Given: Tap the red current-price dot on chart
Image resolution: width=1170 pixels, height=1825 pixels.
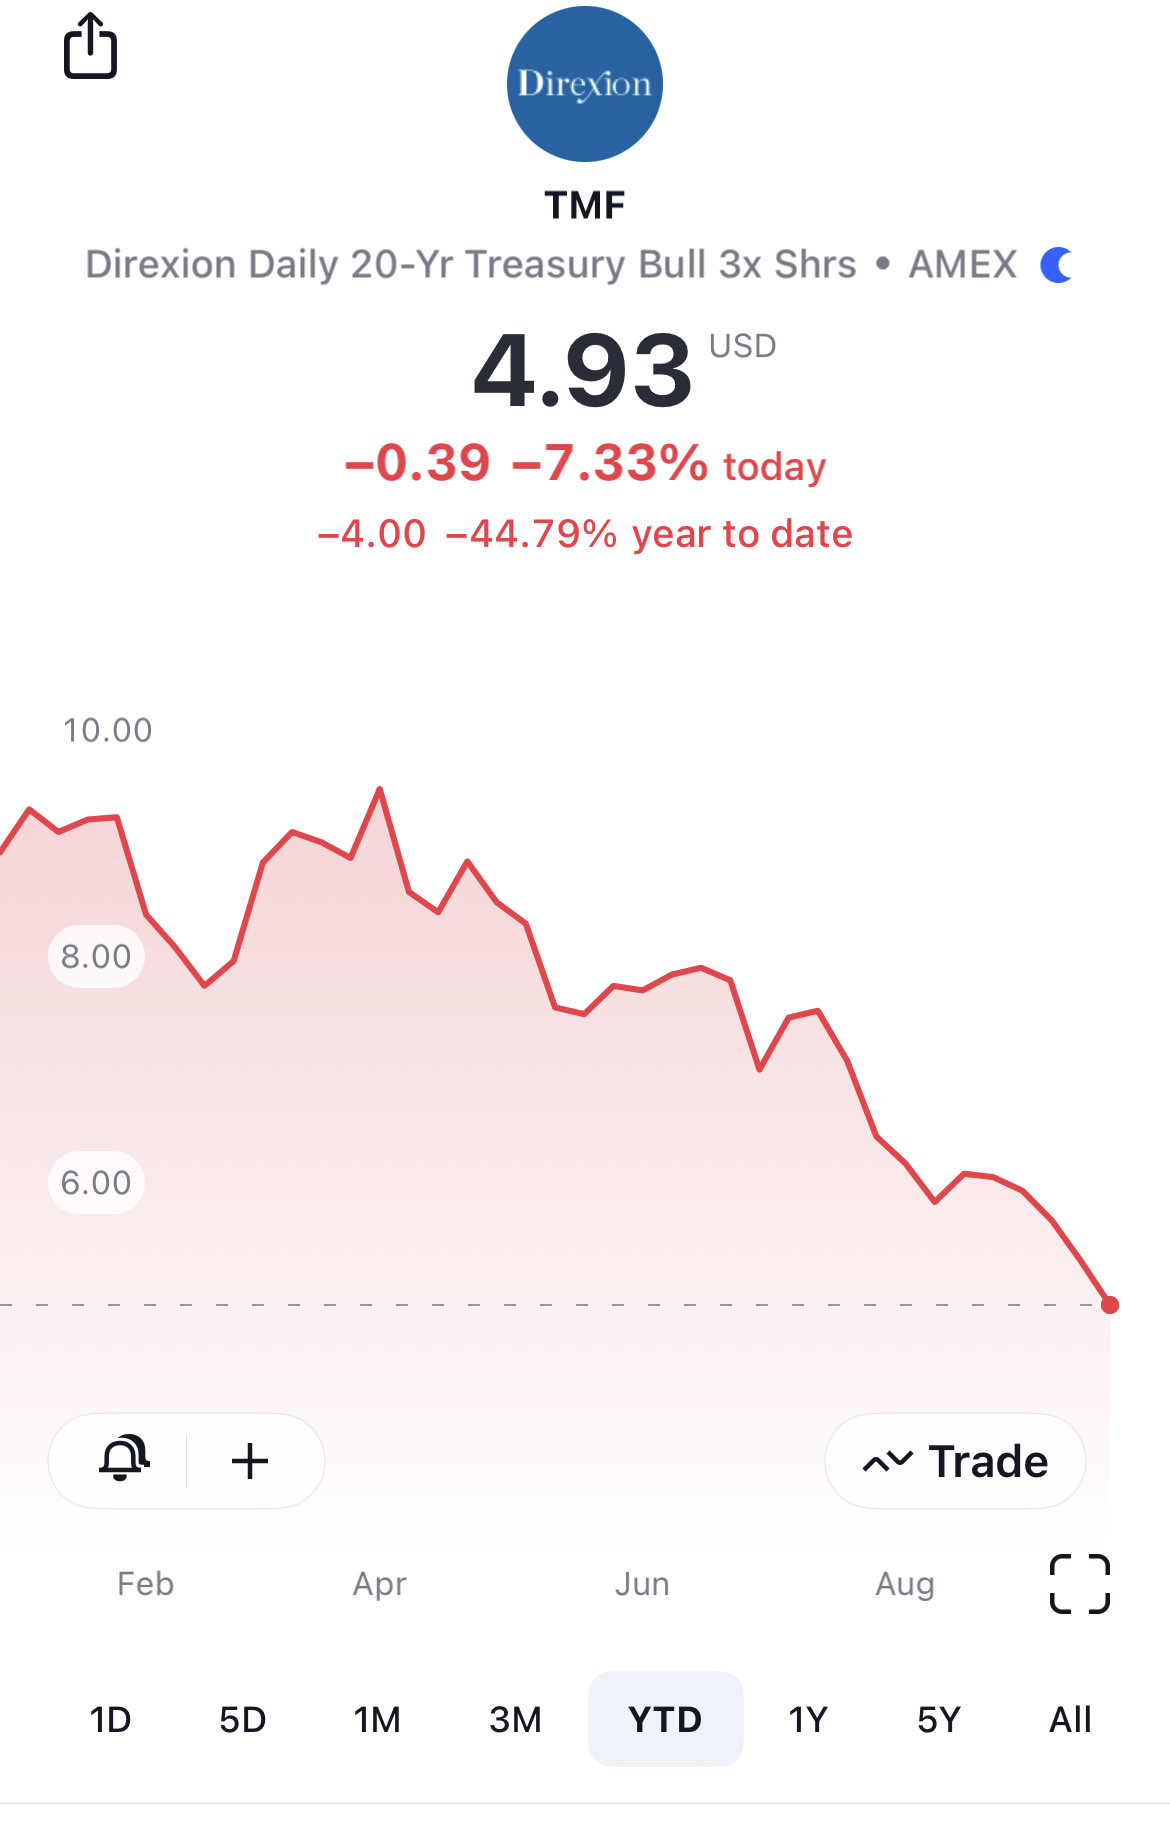Looking at the screenshot, I should click(1109, 1305).
